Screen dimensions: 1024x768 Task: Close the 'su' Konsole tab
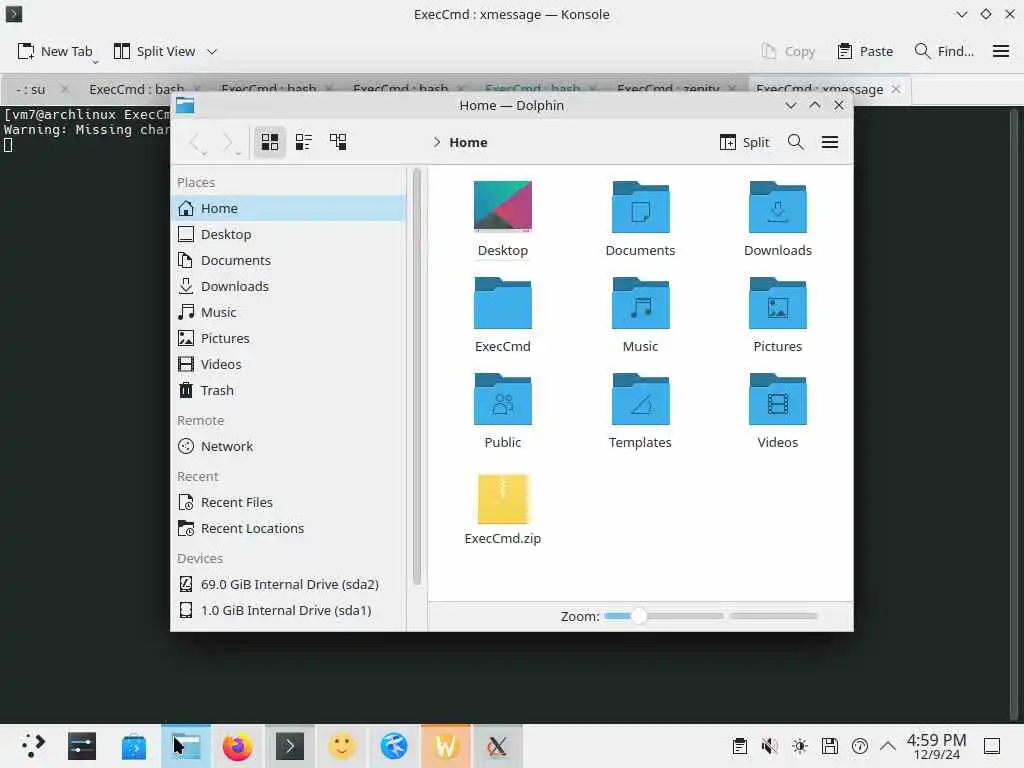click(64, 89)
